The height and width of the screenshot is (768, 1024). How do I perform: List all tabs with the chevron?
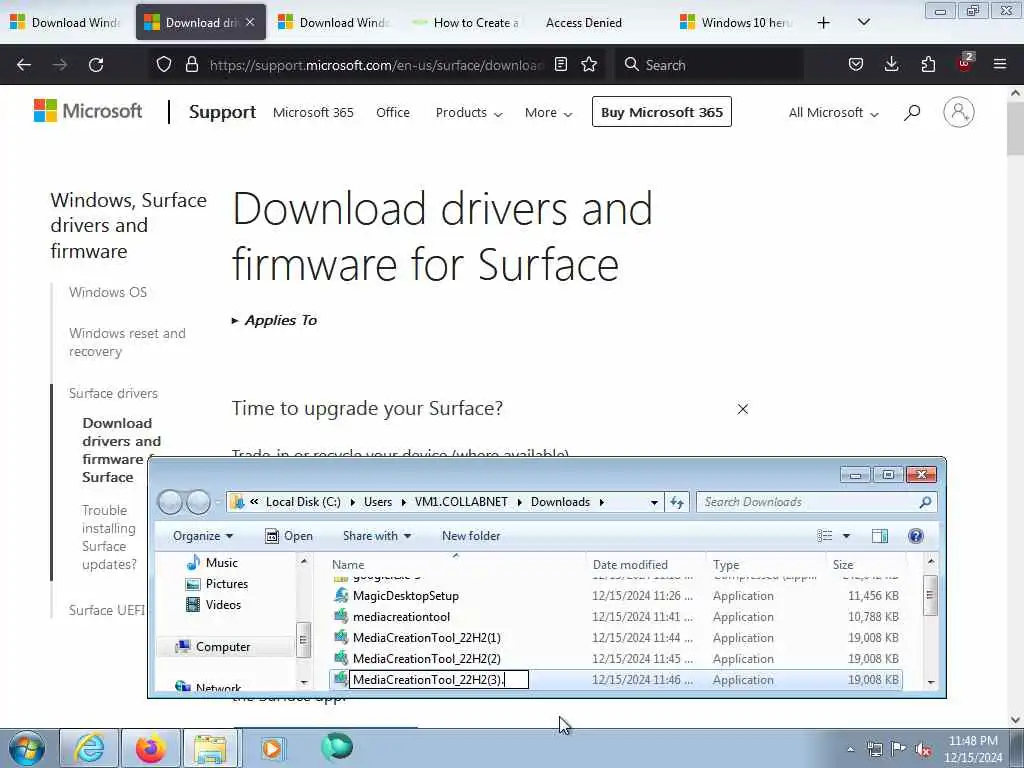(863, 22)
